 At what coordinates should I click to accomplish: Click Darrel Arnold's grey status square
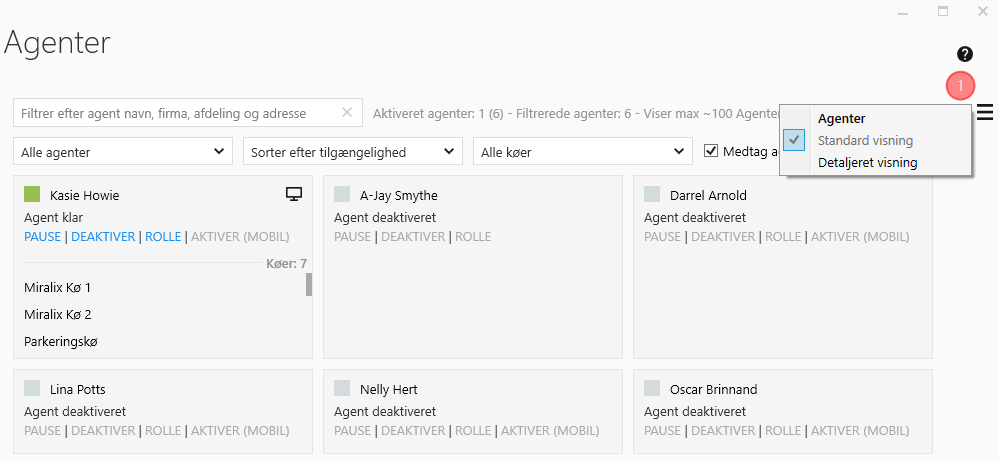click(652, 195)
